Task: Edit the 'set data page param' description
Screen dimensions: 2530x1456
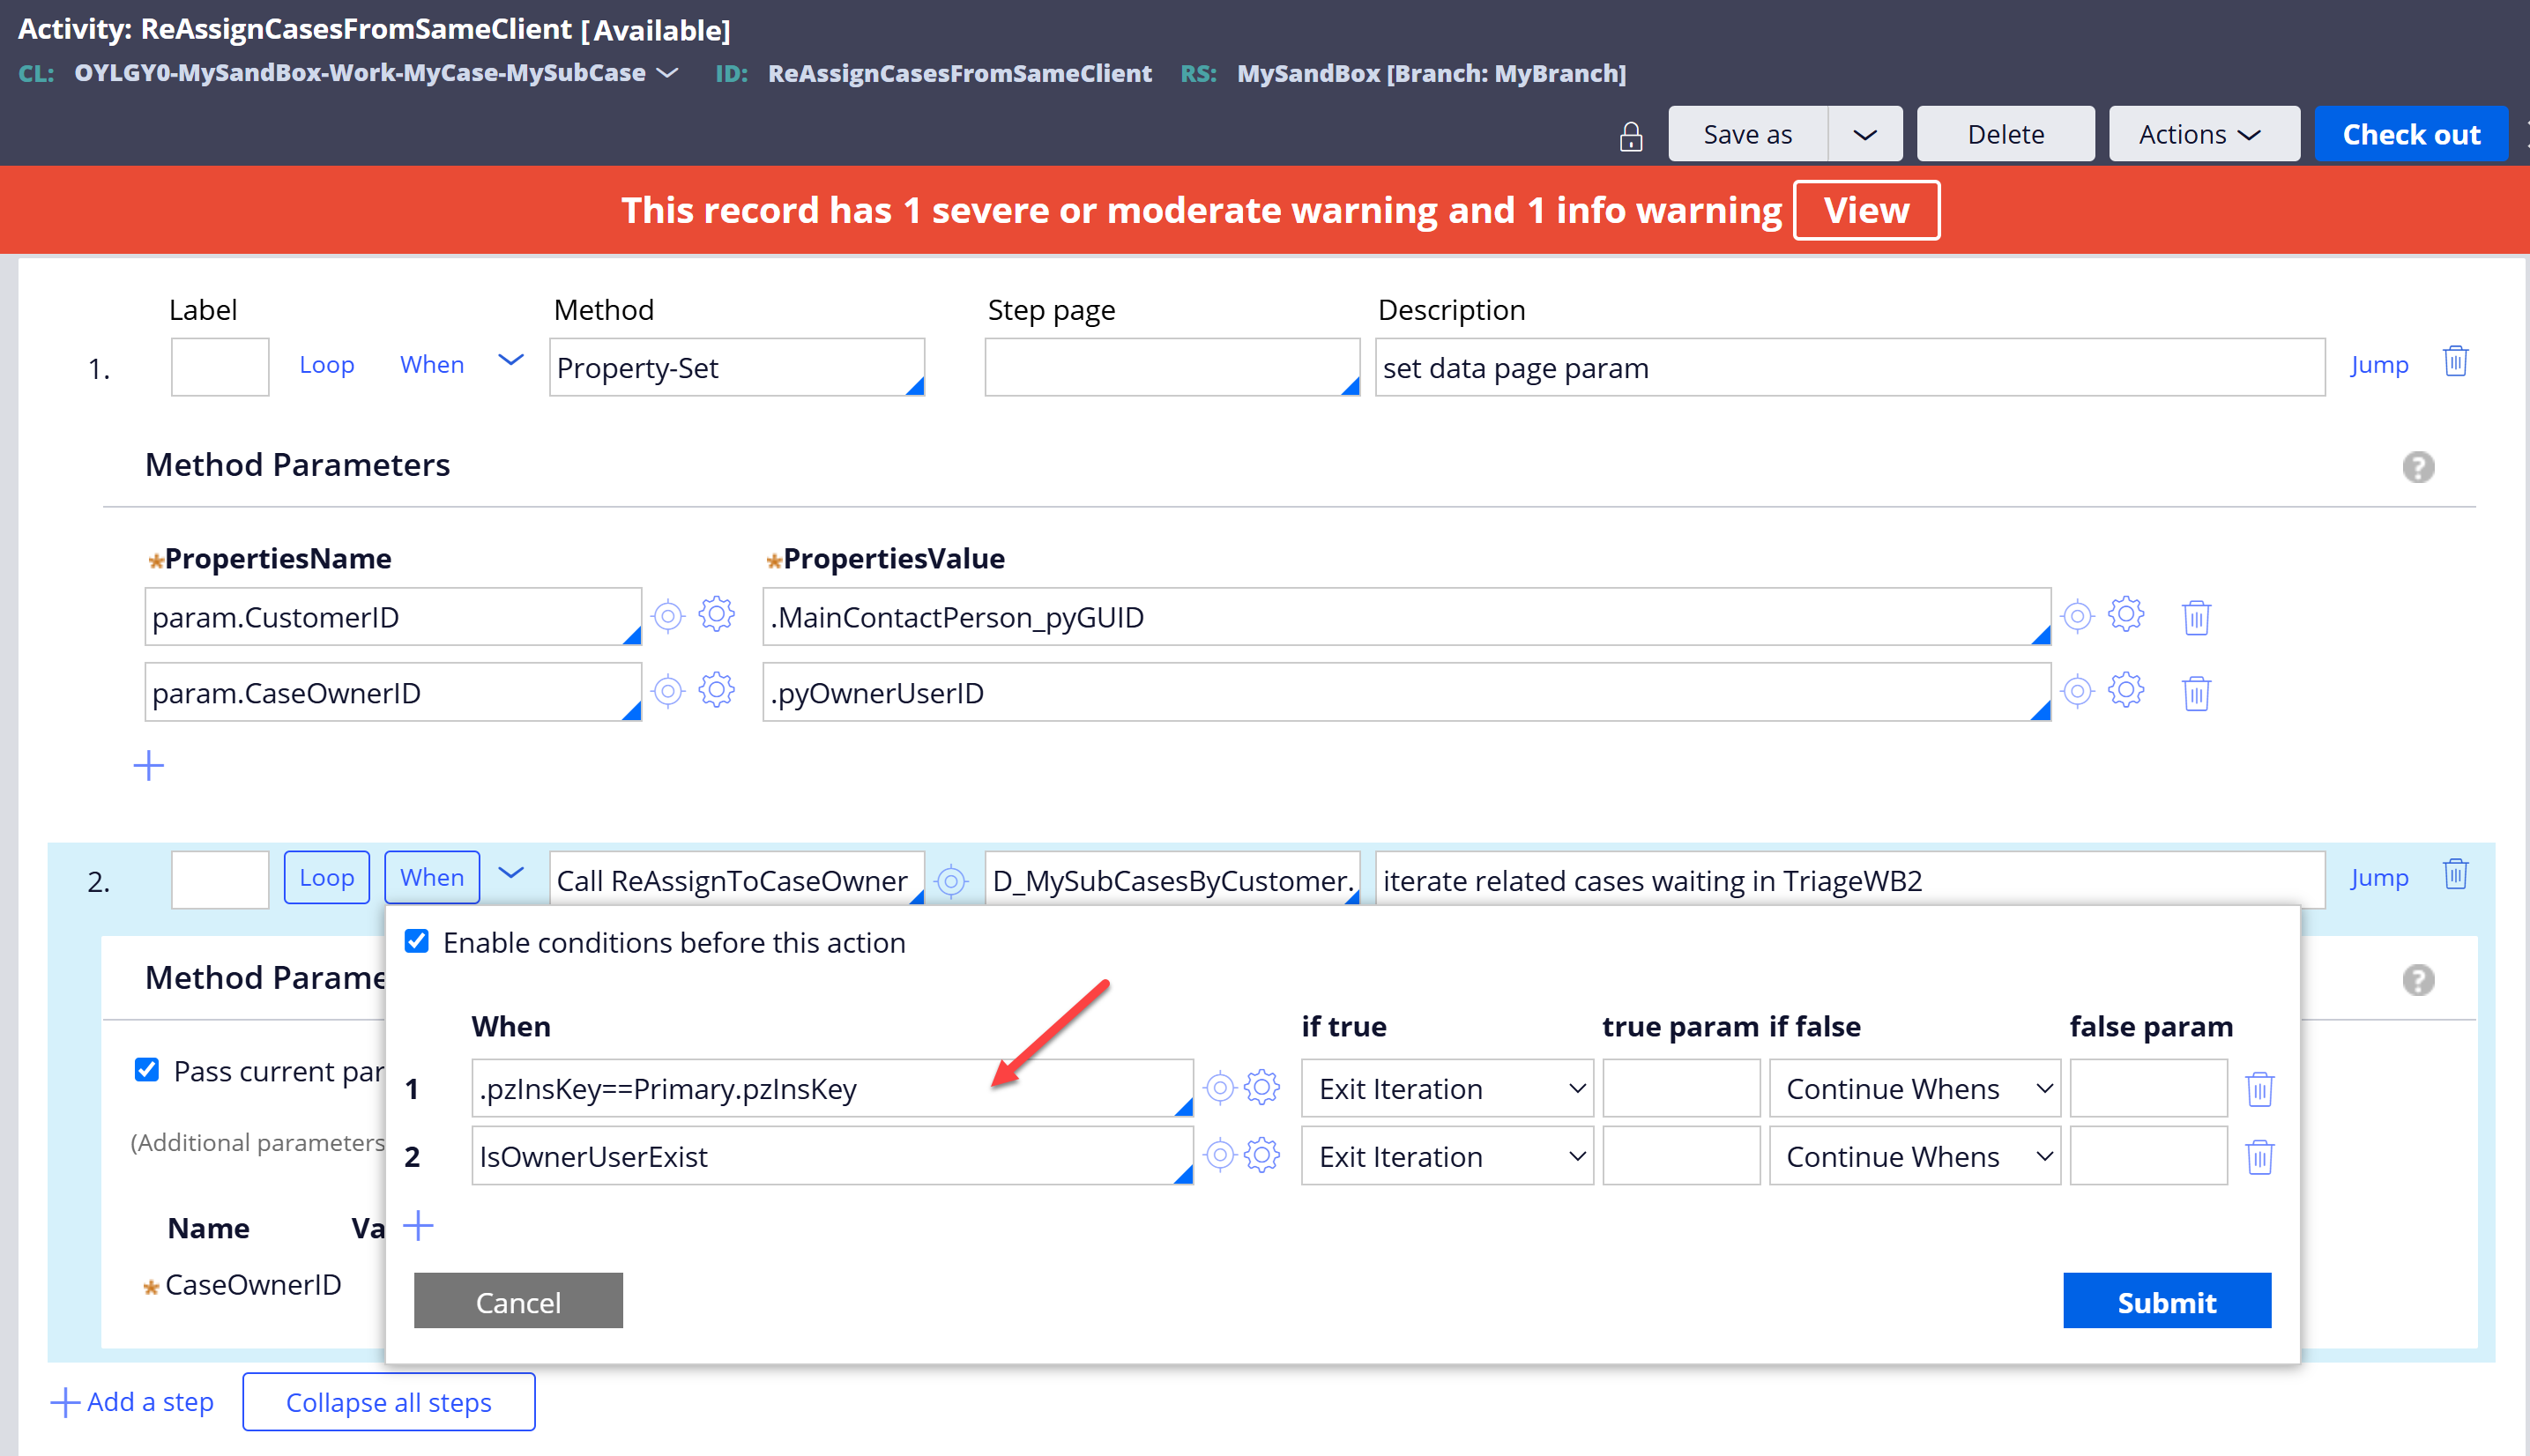Action: pyautogui.click(x=1850, y=367)
